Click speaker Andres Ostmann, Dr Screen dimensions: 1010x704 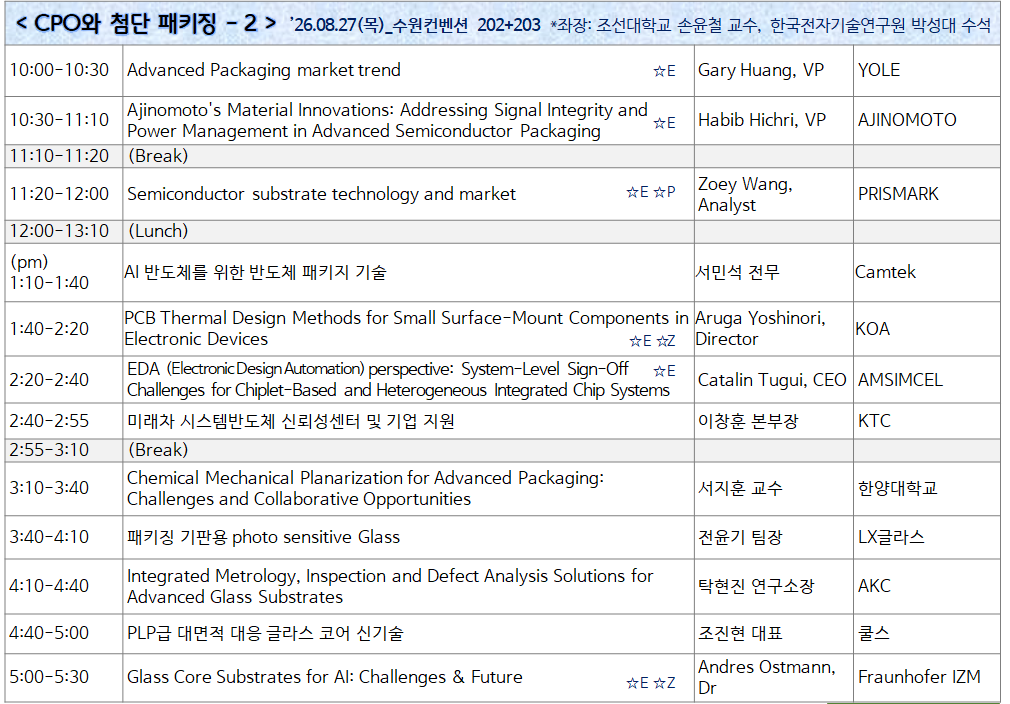[767, 677]
